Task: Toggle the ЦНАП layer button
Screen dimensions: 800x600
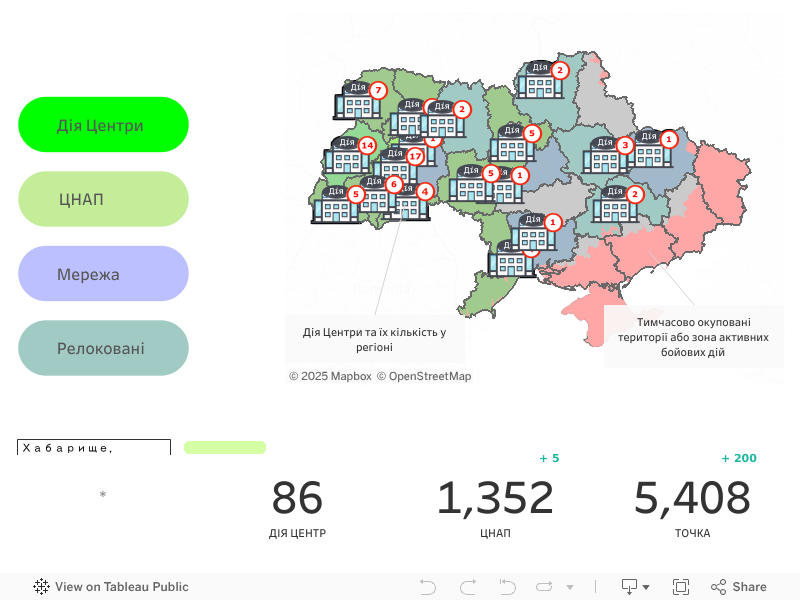Action: pos(103,199)
